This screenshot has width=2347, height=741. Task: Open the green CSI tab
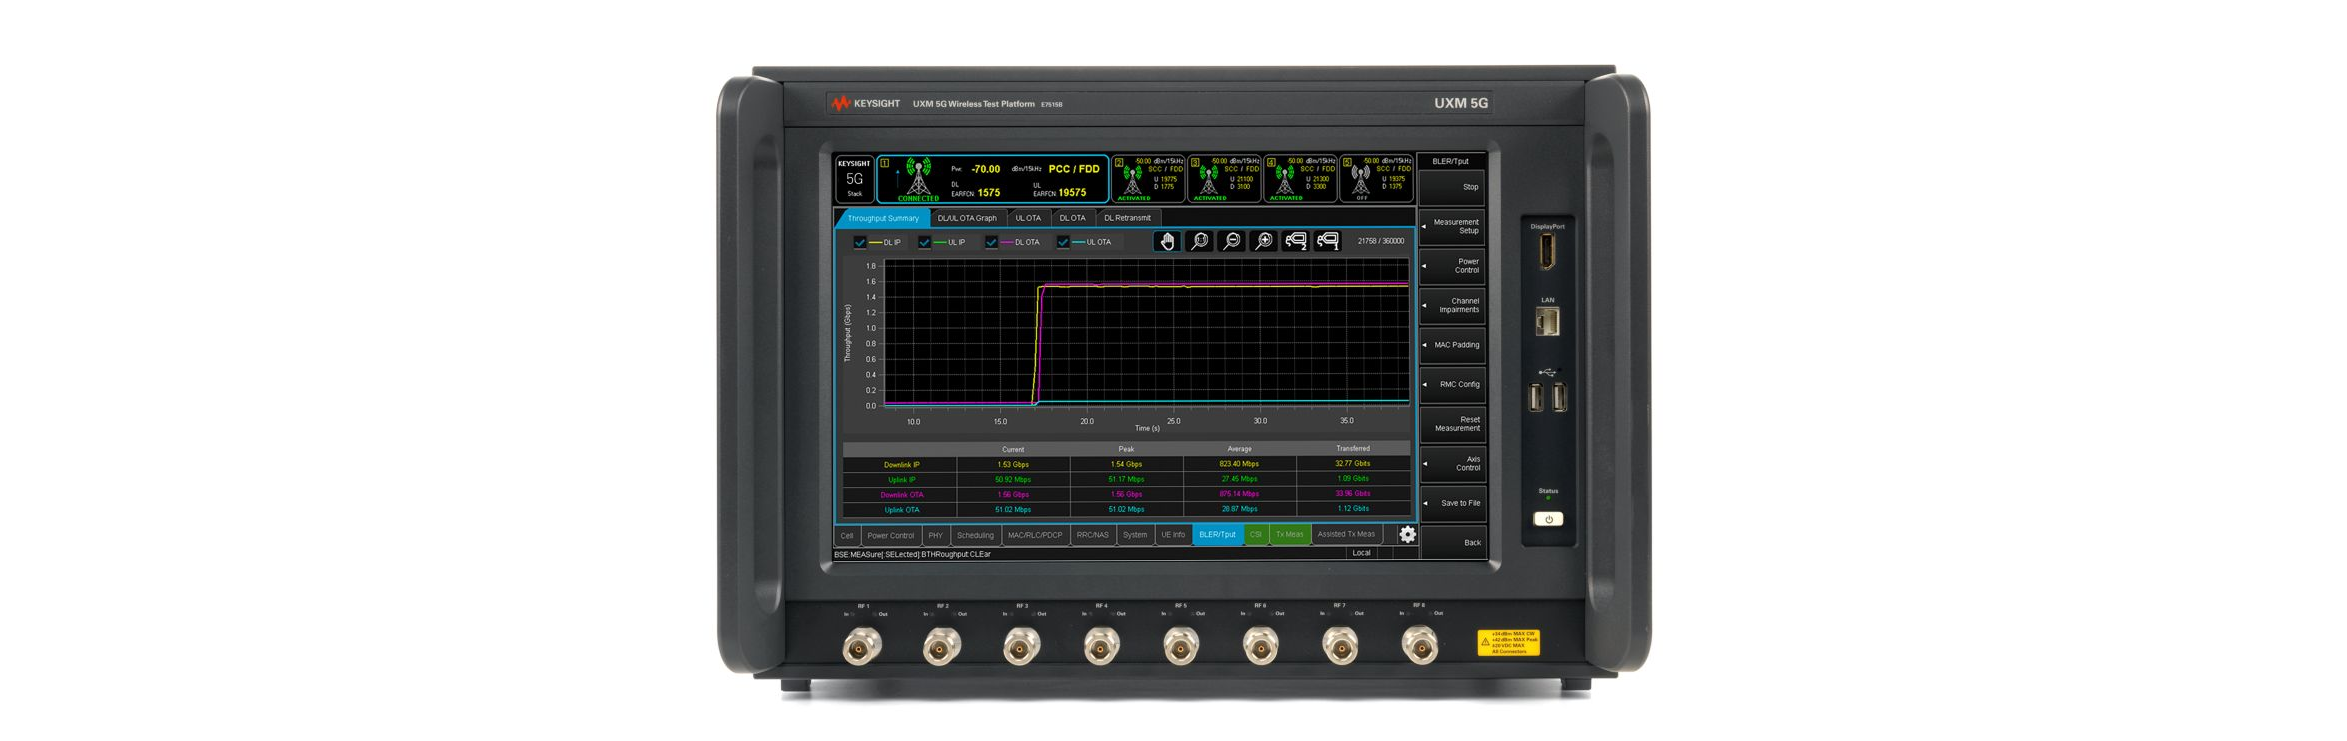coord(1256,535)
